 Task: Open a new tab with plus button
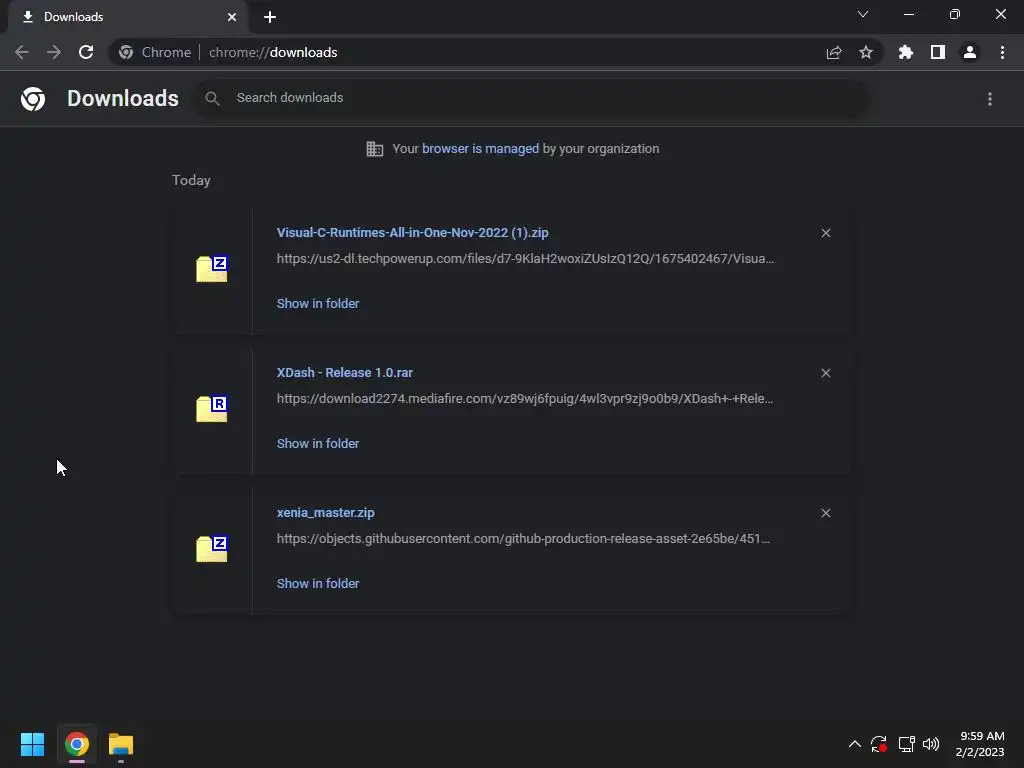coord(270,17)
